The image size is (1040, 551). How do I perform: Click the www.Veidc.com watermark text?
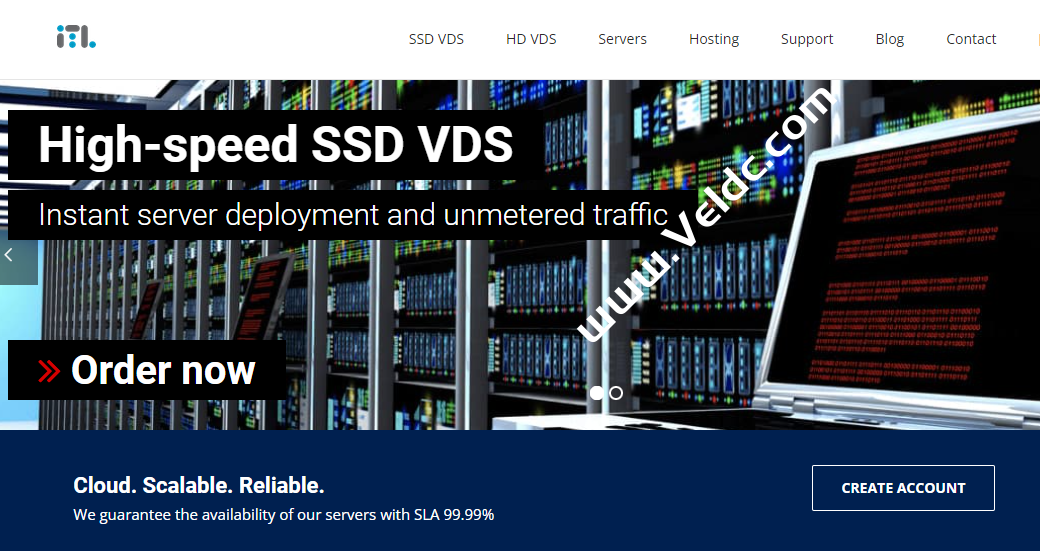coord(705,215)
